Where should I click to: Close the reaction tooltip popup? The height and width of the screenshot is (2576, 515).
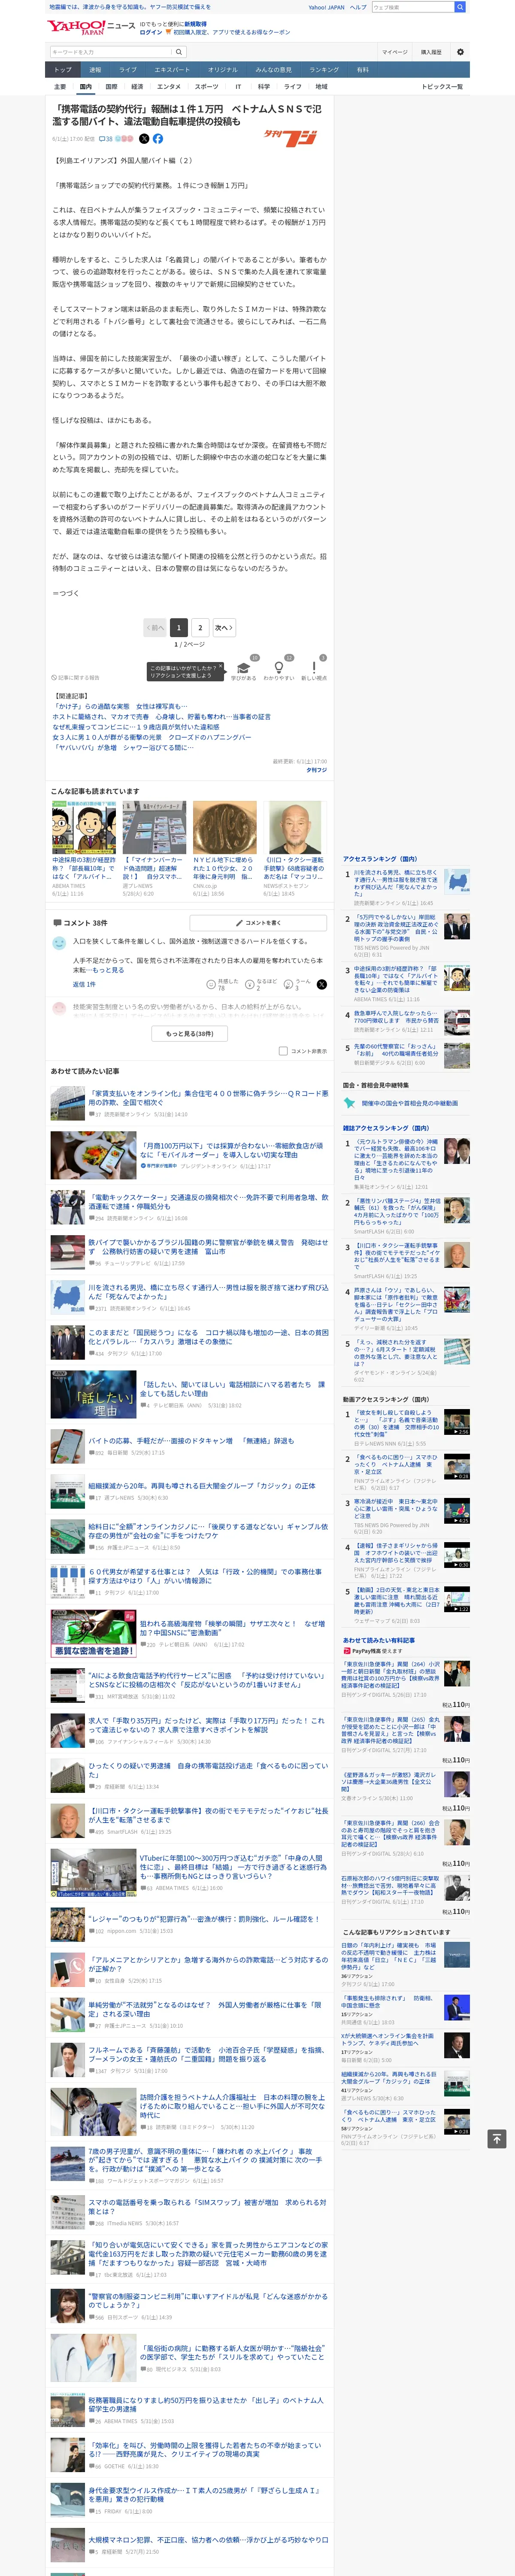221,665
